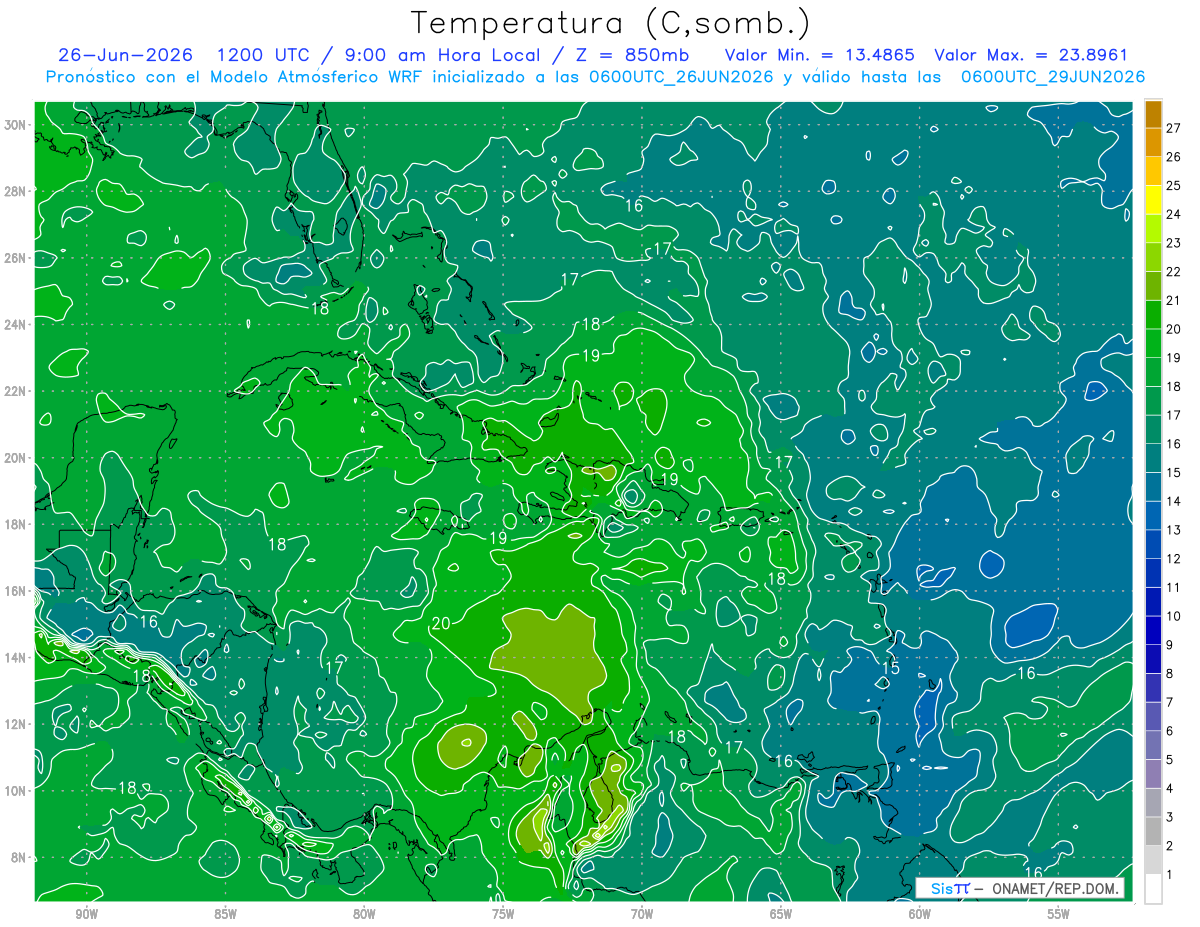Click the '85W' longitude axis label
The height and width of the screenshot is (927, 1200).
226,914
